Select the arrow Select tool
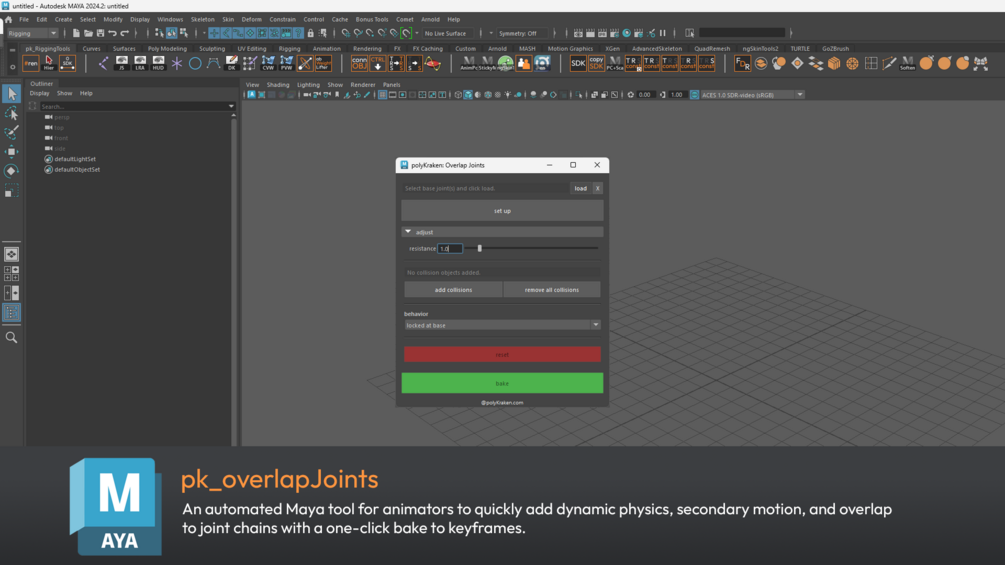Viewport: 1005px width, 565px height. (11, 94)
